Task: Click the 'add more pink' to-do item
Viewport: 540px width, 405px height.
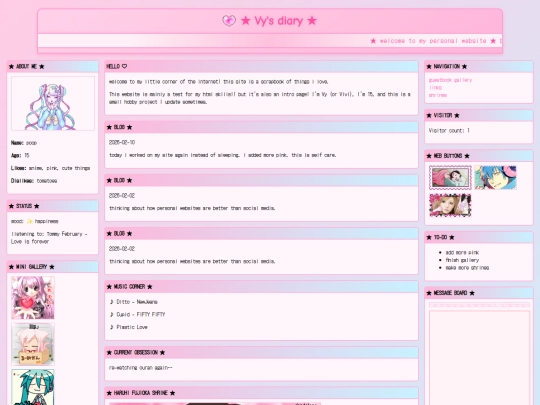Action: click(x=462, y=252)
